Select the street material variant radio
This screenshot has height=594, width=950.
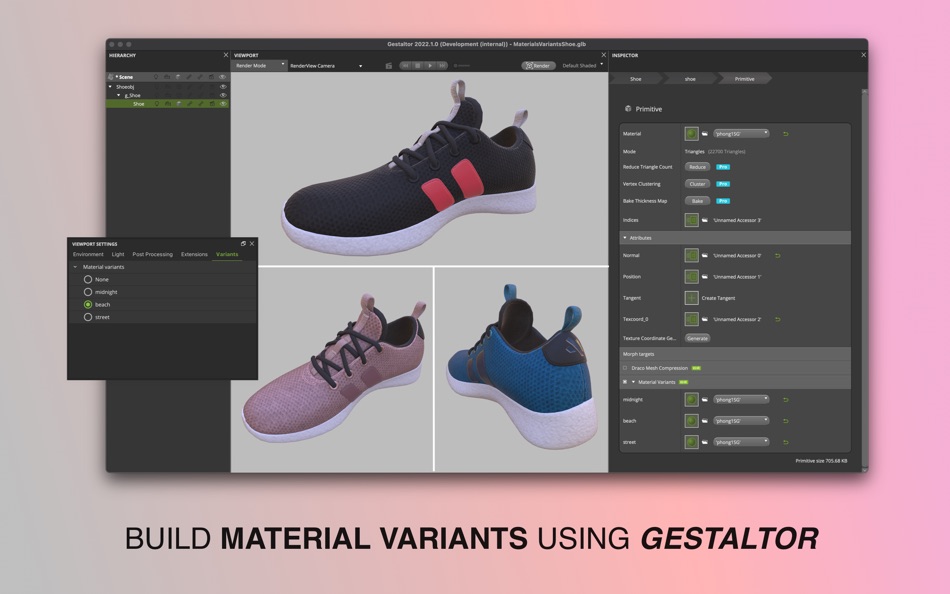point(88,317)
